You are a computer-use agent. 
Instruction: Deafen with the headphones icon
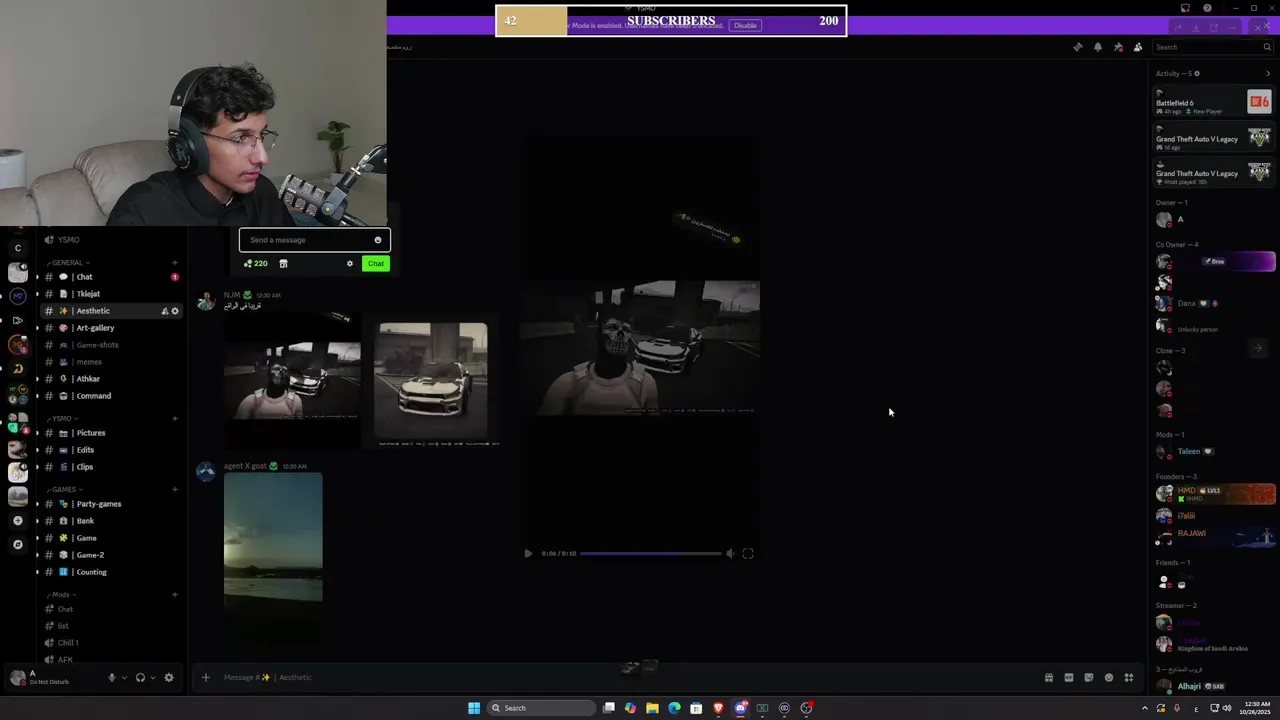tap(140, 677)
